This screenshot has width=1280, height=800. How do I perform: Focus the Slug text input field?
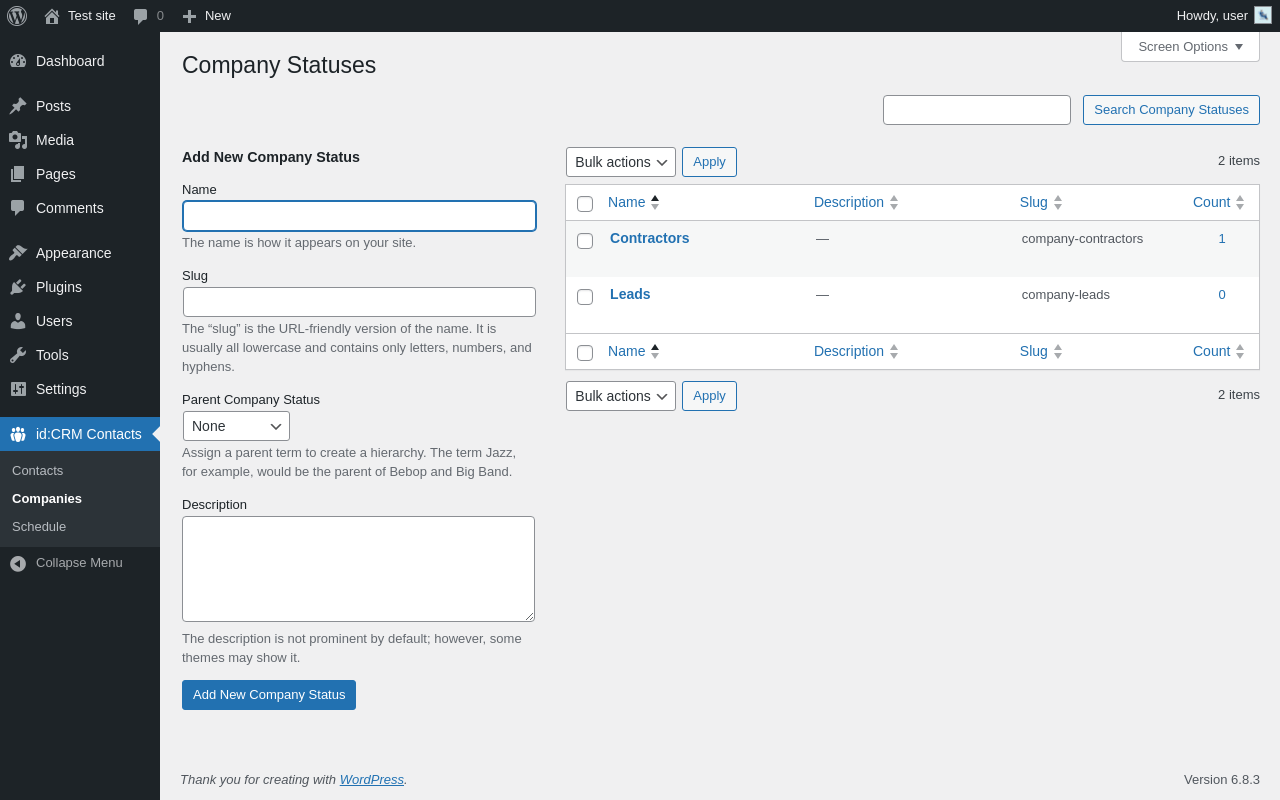pos(359,302)
